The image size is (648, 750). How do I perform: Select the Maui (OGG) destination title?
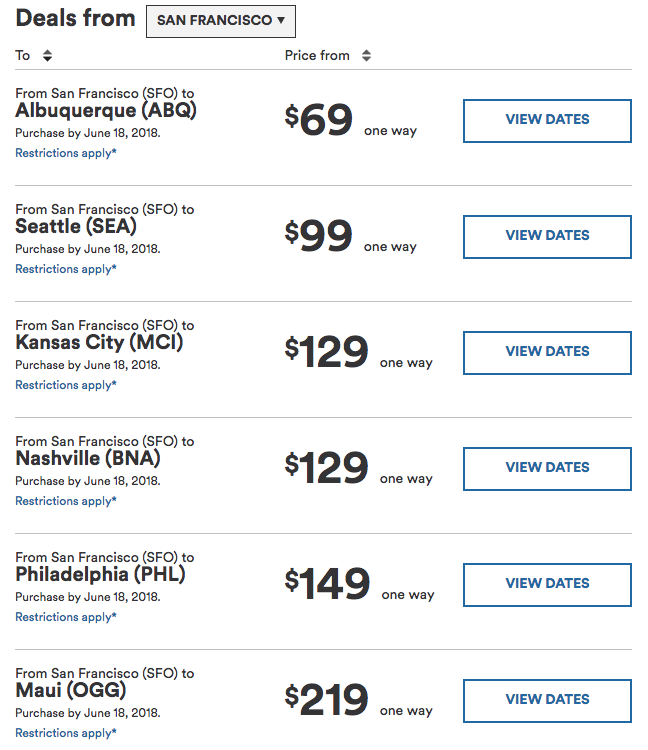coord(71,691)
